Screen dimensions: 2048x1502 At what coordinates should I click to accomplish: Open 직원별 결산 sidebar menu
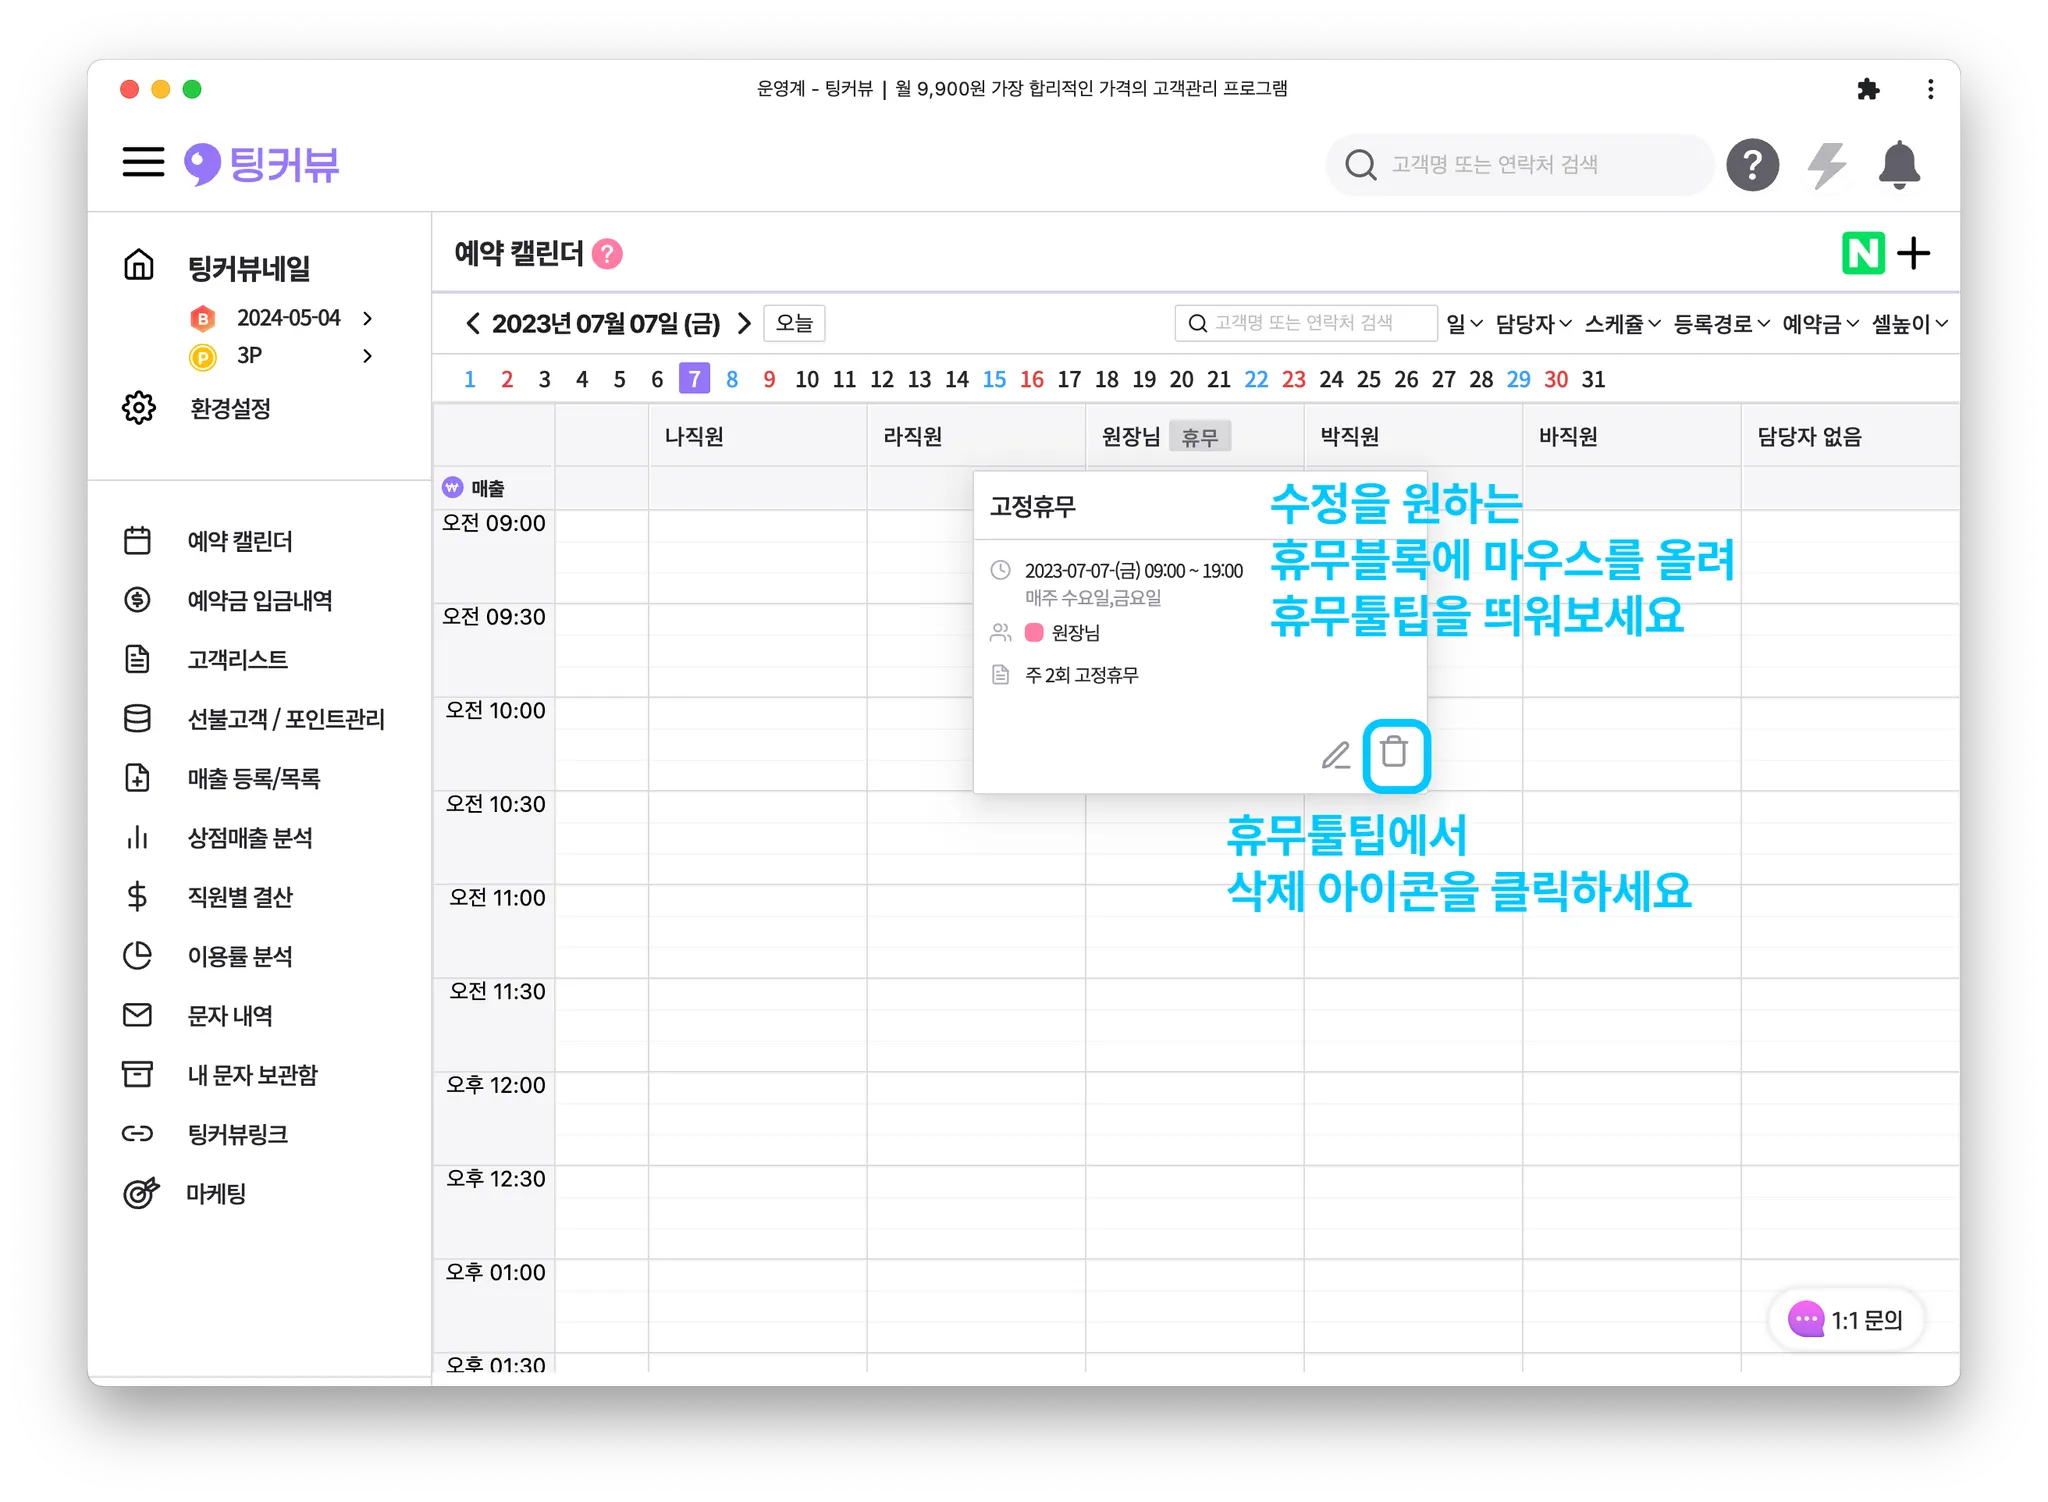pos(240,897)
